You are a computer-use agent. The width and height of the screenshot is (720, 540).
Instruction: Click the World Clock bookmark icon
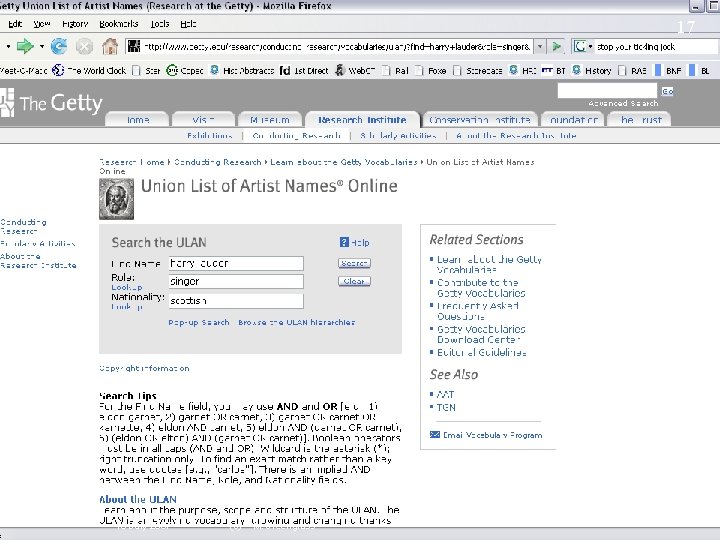coord(58,70)
